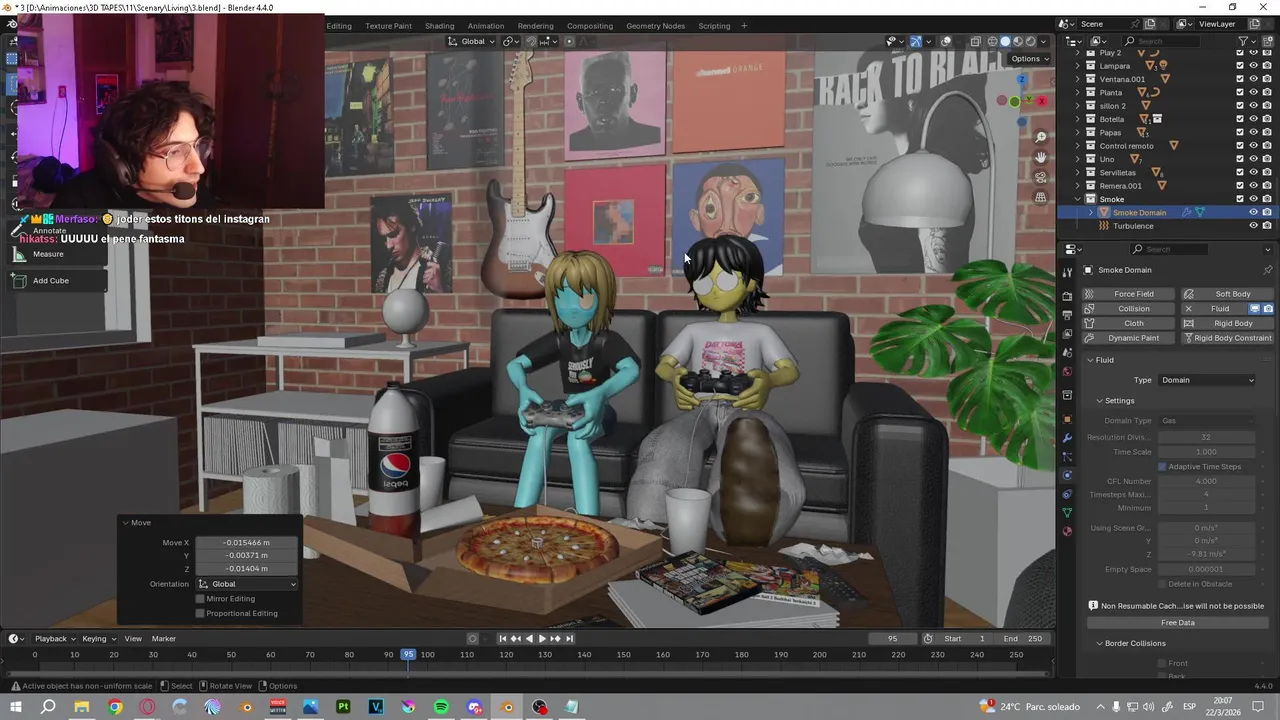The width and height of the screenshot is (1280, 720).
Task: Open the fluid Type Domain dropdown
Action: [x=1207, y=380]
